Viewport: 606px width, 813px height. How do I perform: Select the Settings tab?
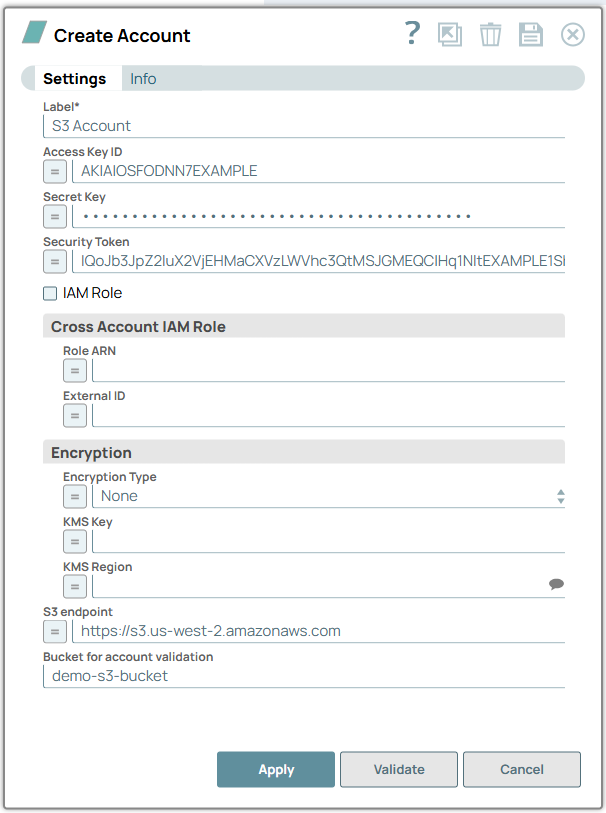[75, 79]
